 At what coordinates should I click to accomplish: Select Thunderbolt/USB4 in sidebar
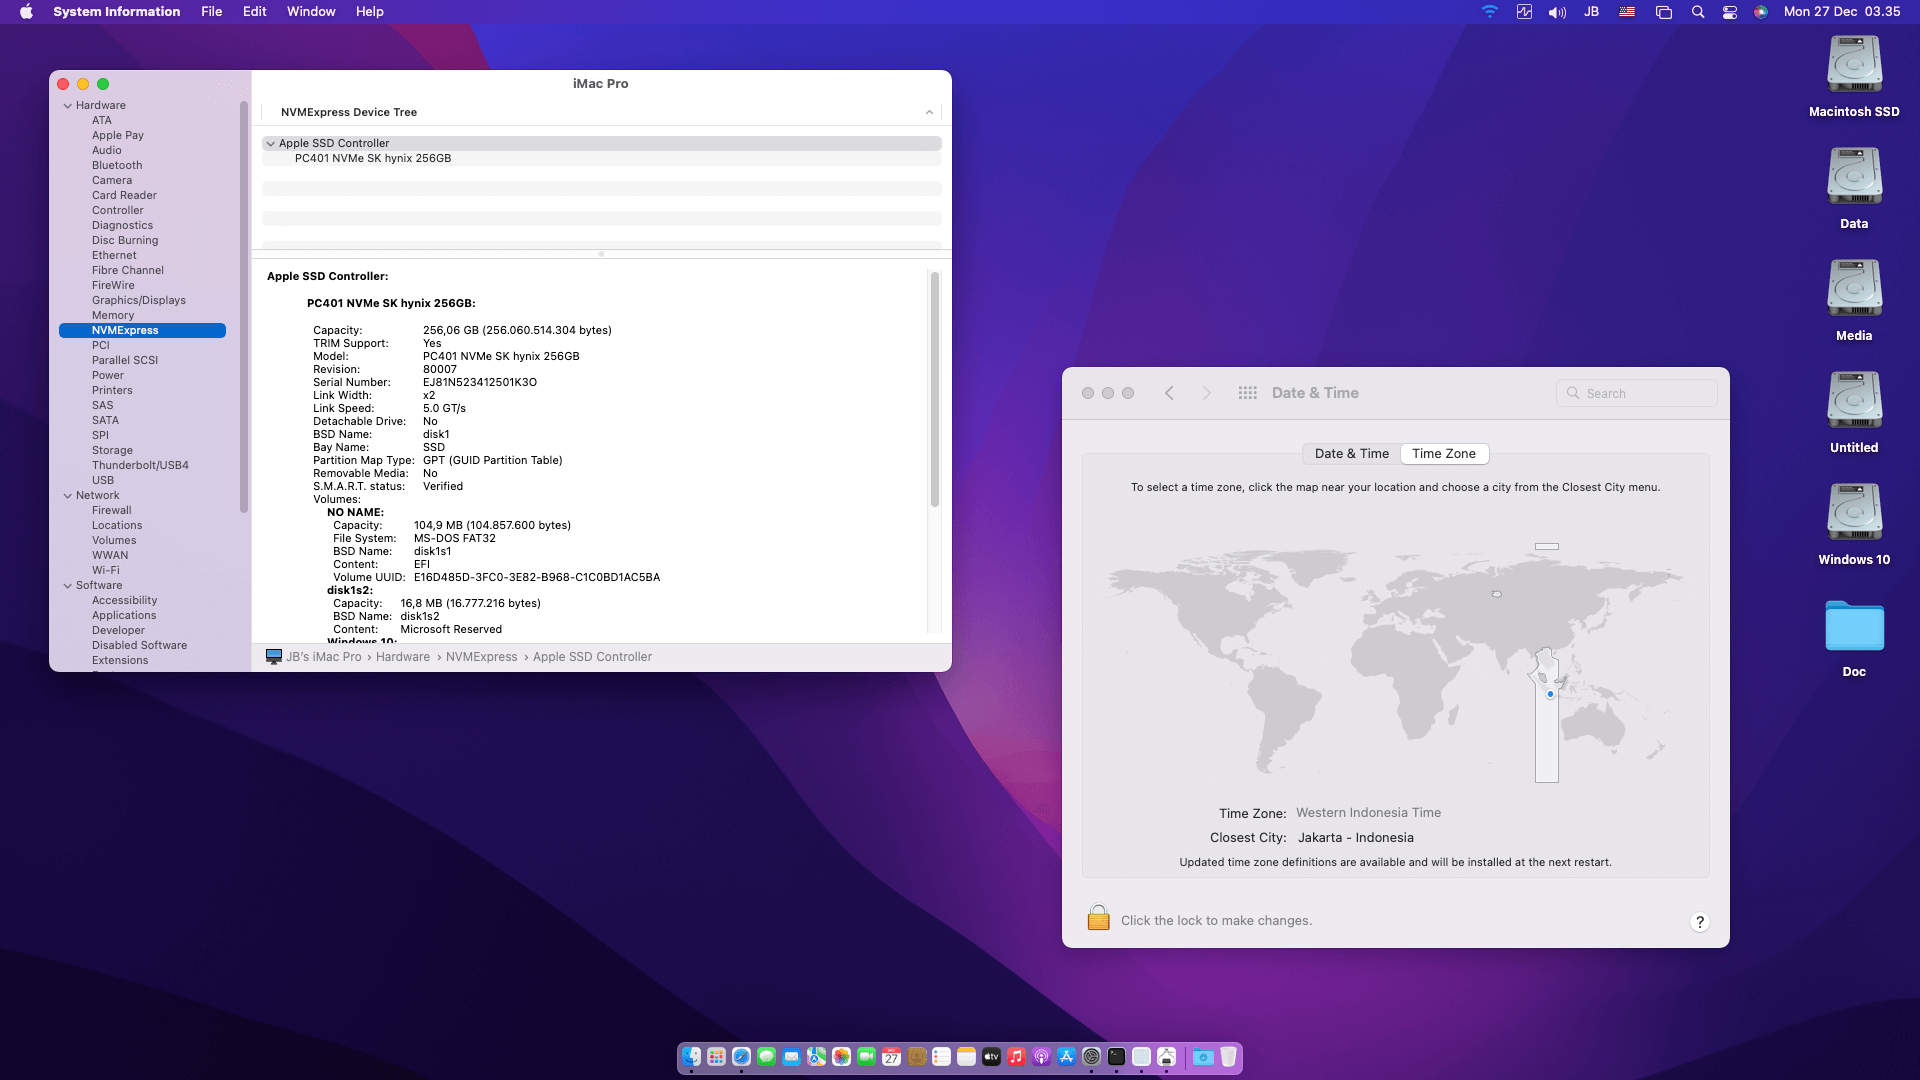click(x=140, y=465)
